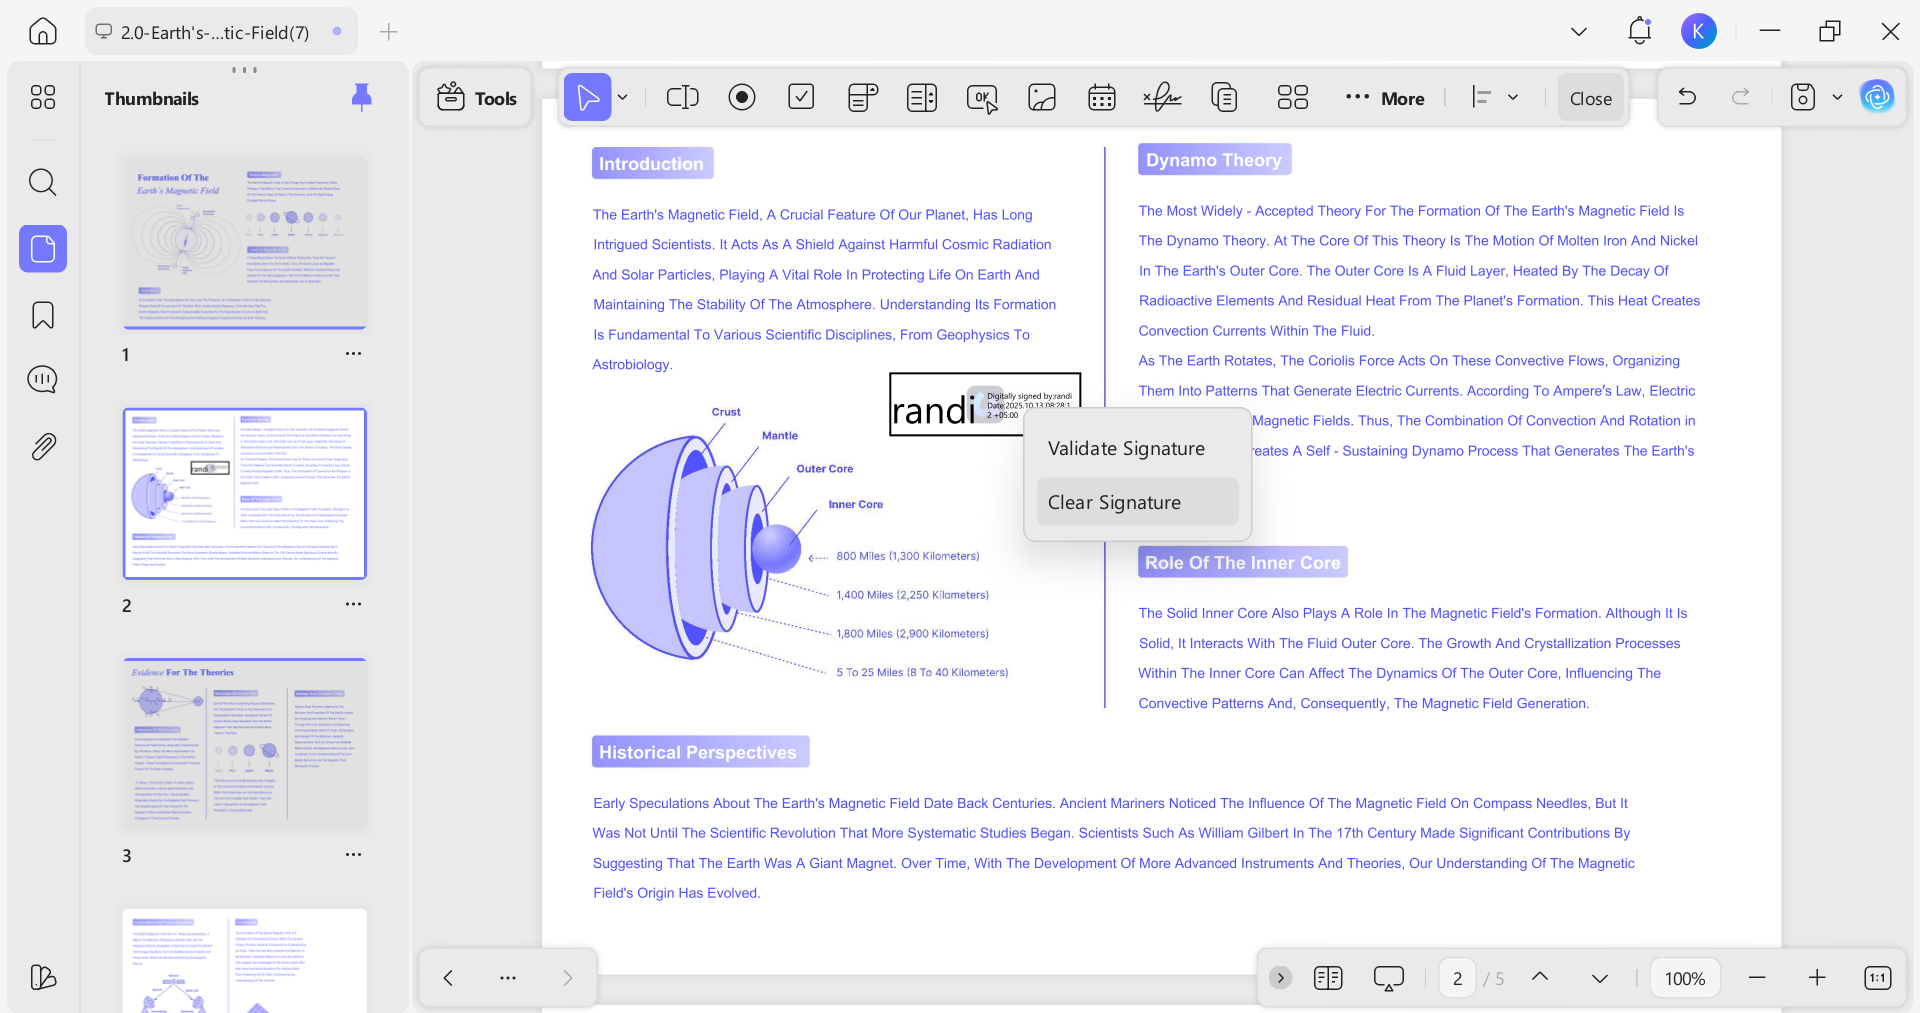Add a digital signature field
This screenshot has height=1013, width=1920.
(x=1162, y=97)
